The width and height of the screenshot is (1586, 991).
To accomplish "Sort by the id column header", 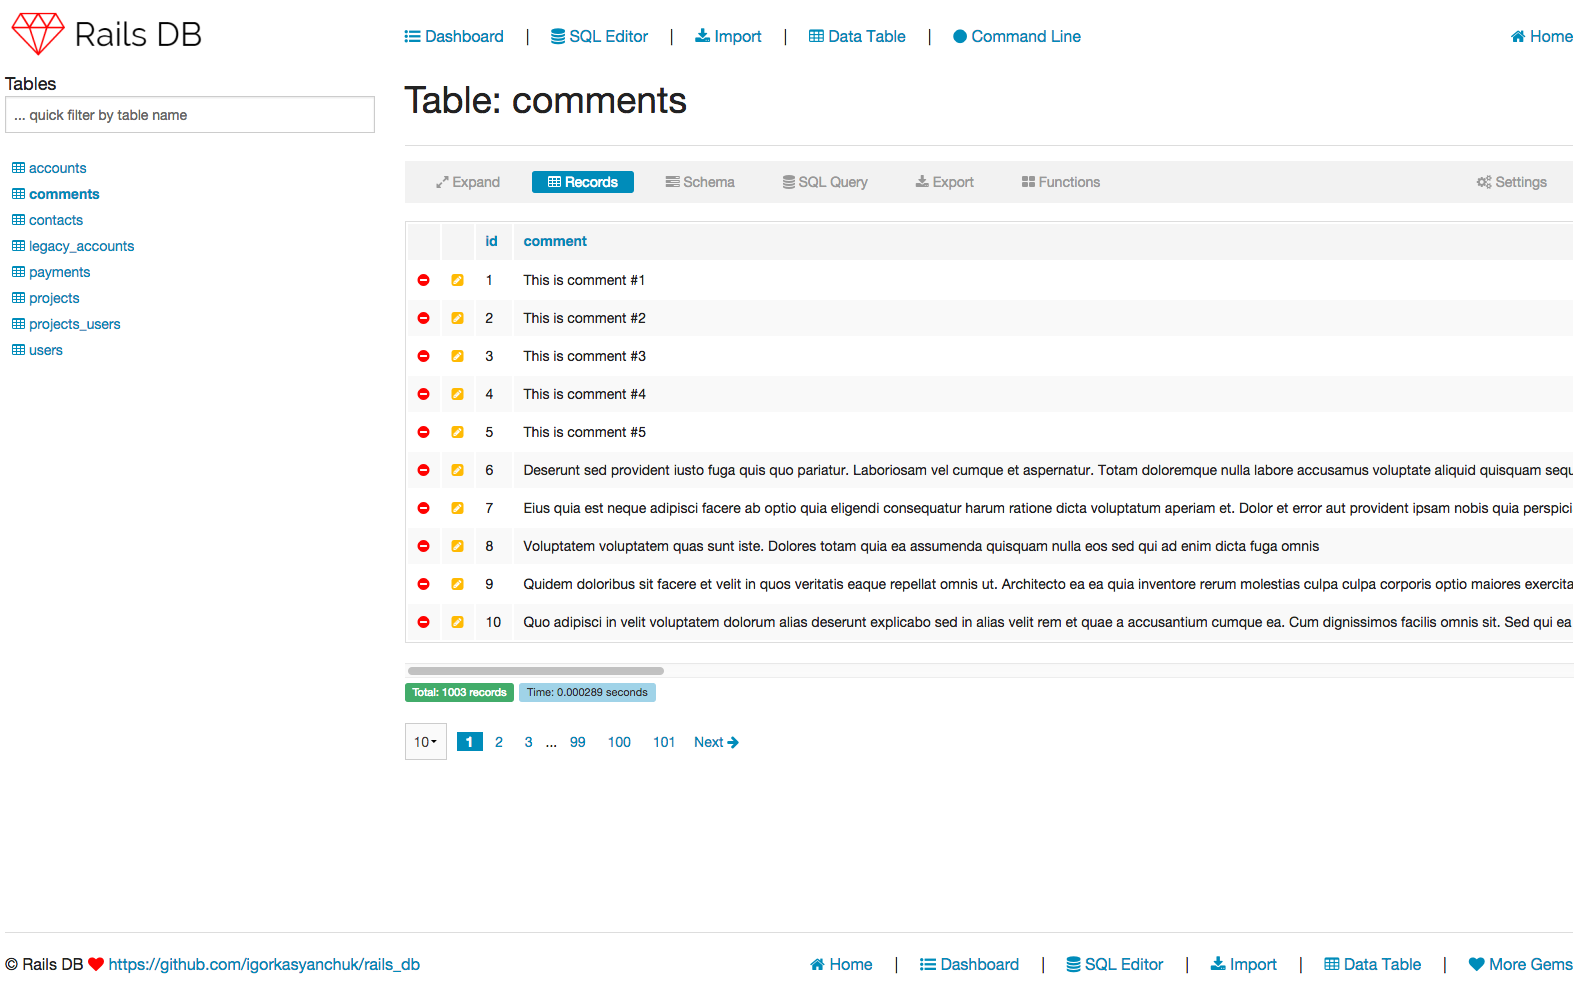I will (491, 241).
